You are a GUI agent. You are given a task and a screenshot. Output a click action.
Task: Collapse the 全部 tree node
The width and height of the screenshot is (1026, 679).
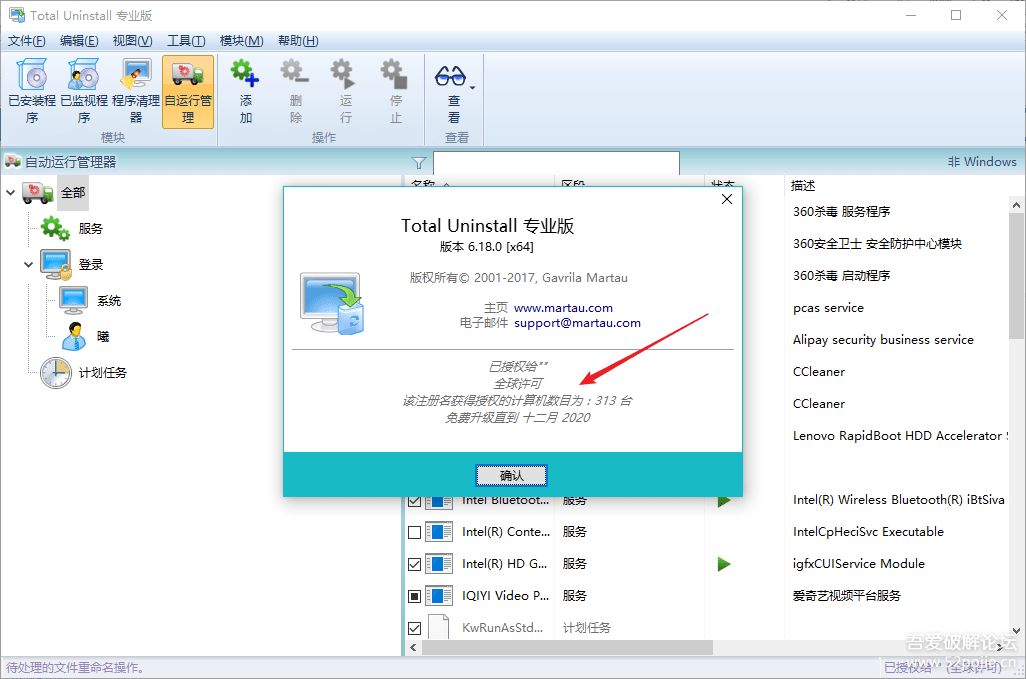pyautogui.click(x=10, y=193)
